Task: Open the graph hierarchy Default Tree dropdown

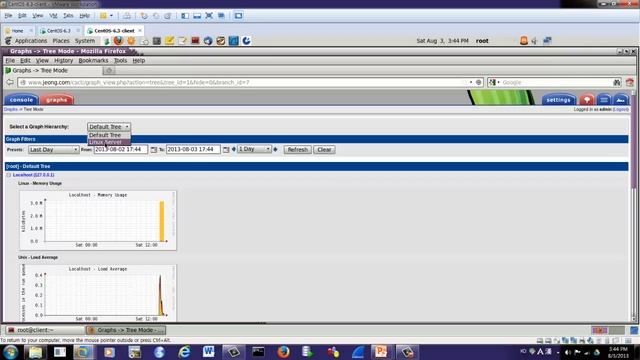Action: click(109, 127)
